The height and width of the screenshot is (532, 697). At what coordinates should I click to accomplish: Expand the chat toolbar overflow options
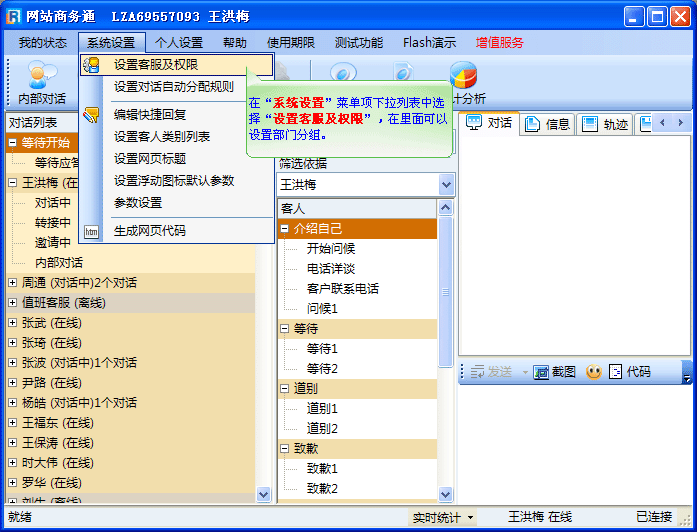pyautogui.click(x=686, y=373)
